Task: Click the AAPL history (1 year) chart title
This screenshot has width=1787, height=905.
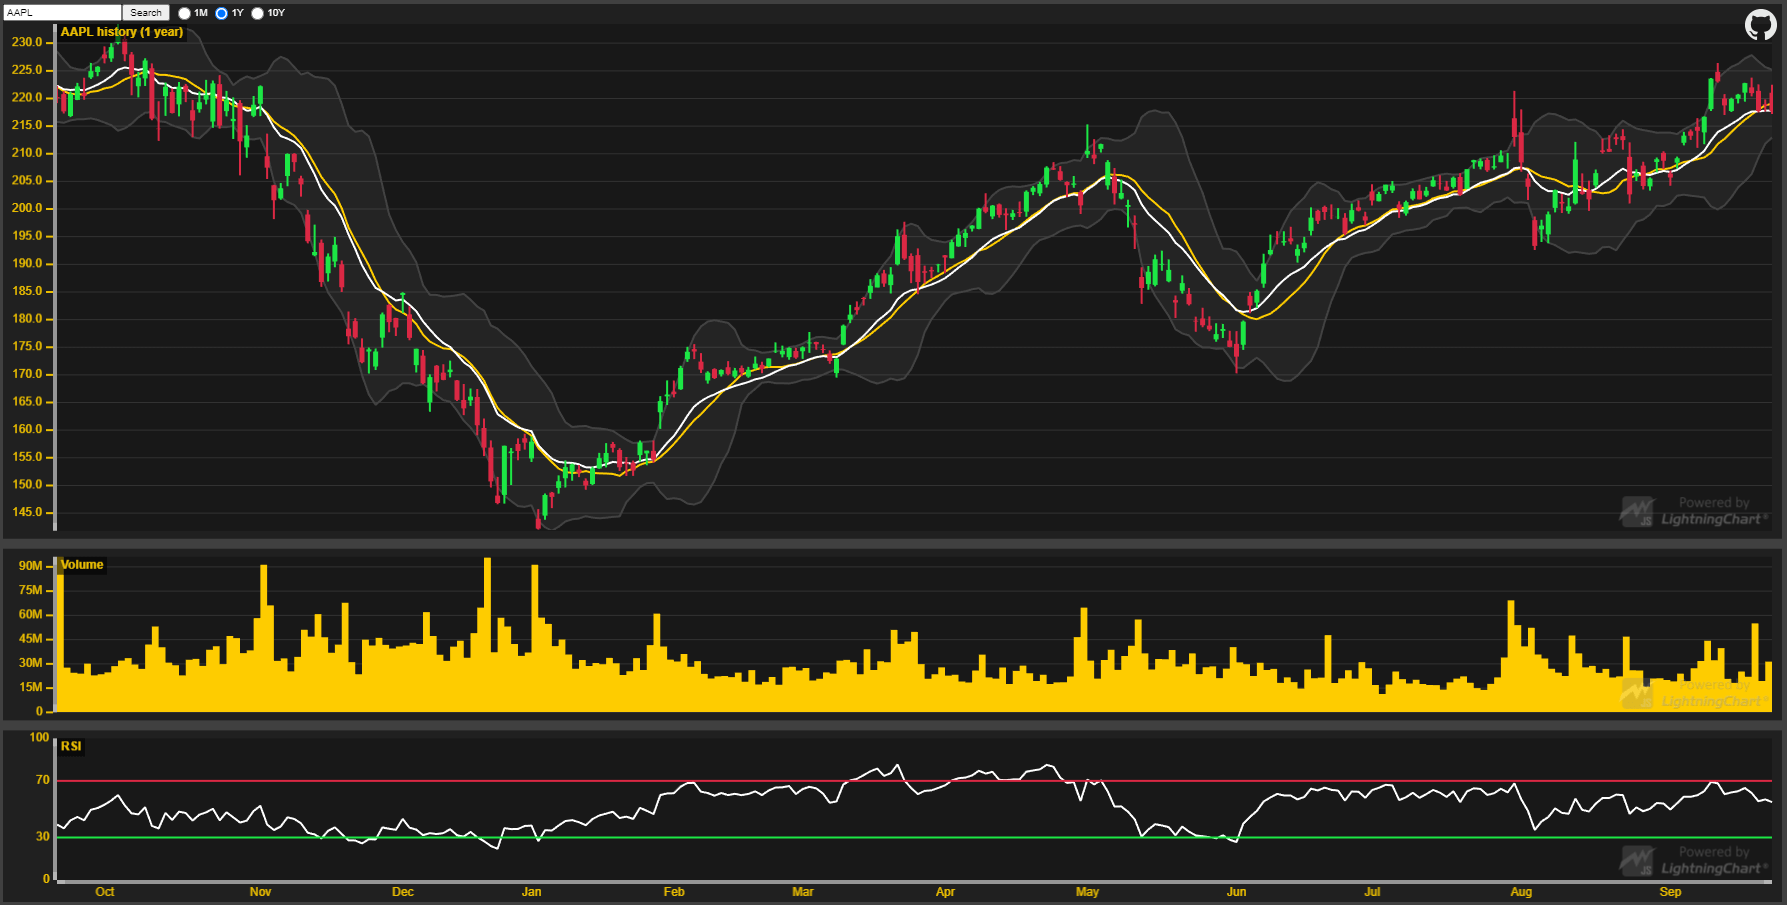Action: coord(122,32)
